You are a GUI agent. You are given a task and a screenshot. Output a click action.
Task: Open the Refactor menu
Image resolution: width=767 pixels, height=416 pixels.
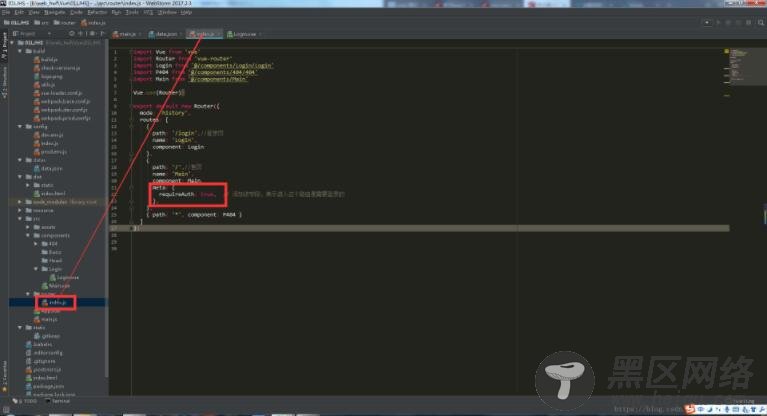click(97, 12)
